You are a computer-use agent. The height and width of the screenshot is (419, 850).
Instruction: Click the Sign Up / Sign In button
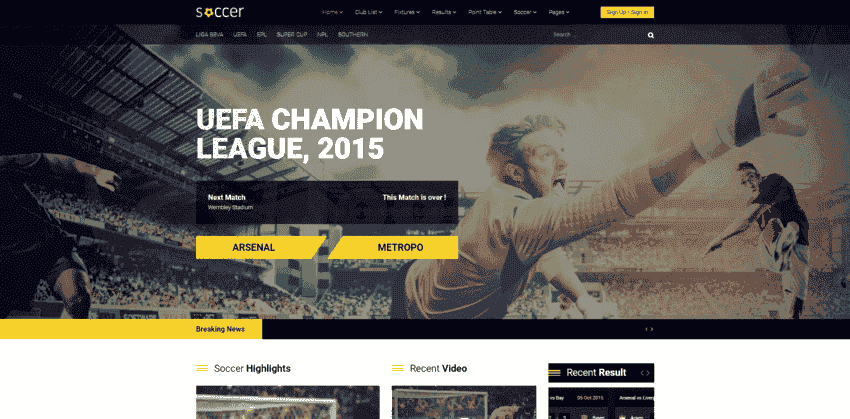(627, 12)
